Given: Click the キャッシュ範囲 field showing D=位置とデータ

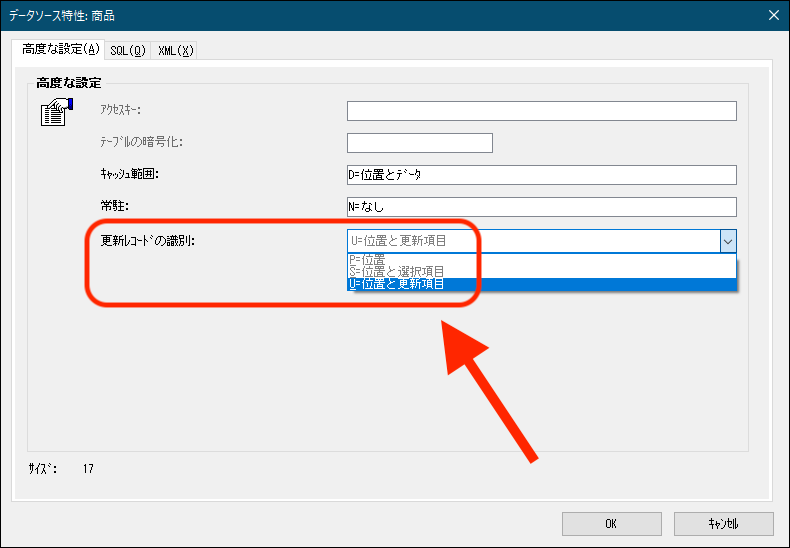Looking at the screenshot, I should tap(541, 175).
